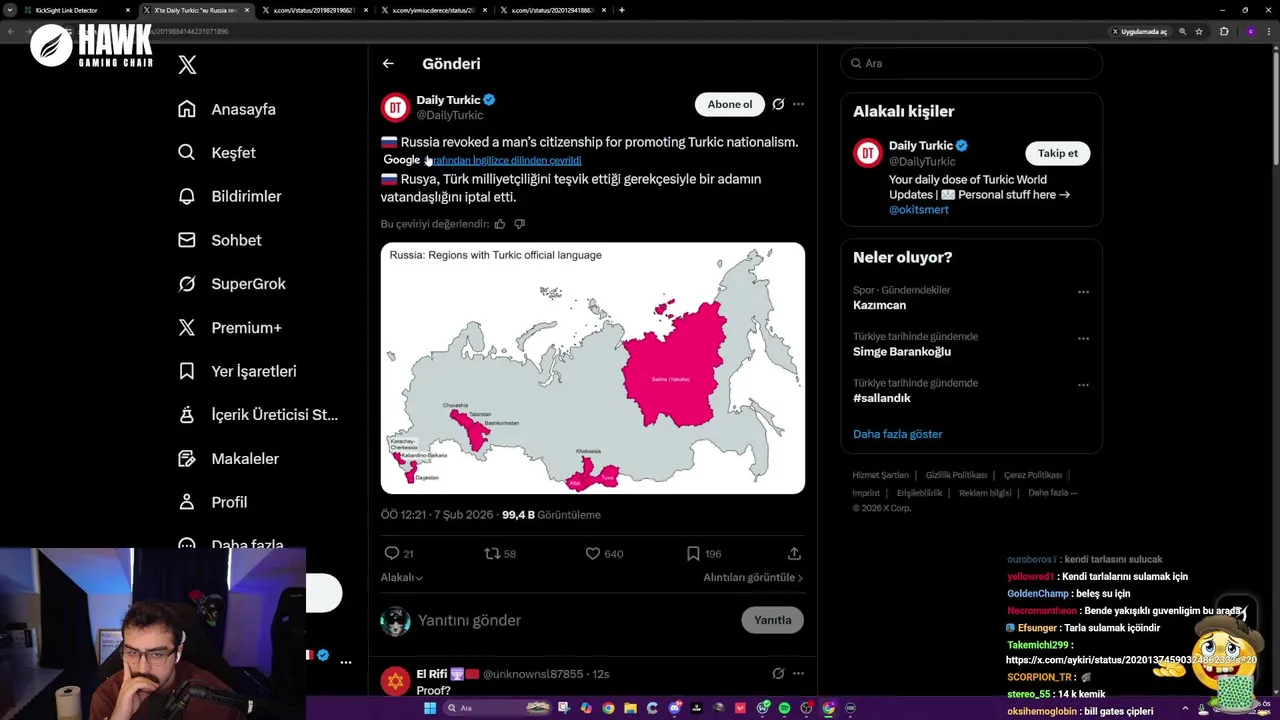1280x720 pixels.
Task: Open the Grok icon on El Rifi's reply
Action: coord(778,674)
